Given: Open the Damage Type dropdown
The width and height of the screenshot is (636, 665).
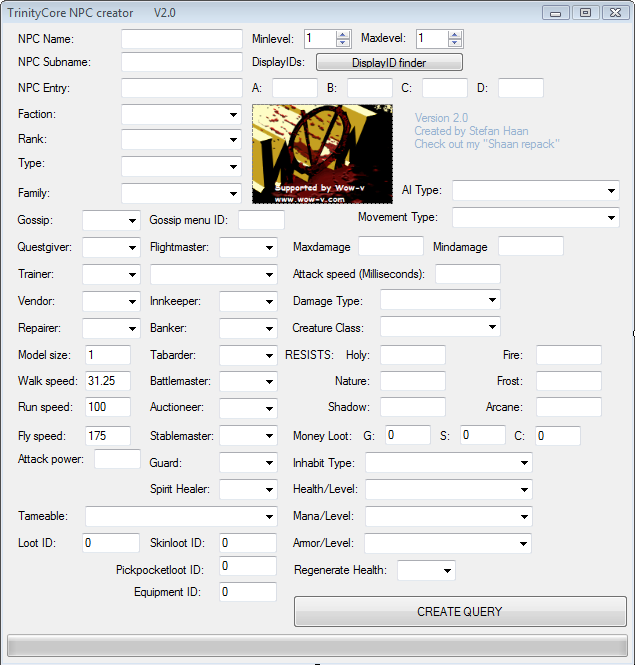Looking at the screenshot, I should tap(440, 300).
